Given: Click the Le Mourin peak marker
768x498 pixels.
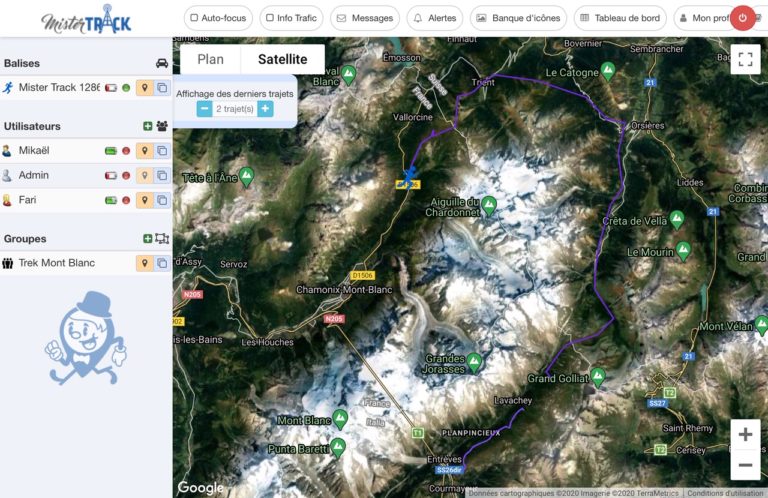Looking at the screenshot, I should pos(683,251).
